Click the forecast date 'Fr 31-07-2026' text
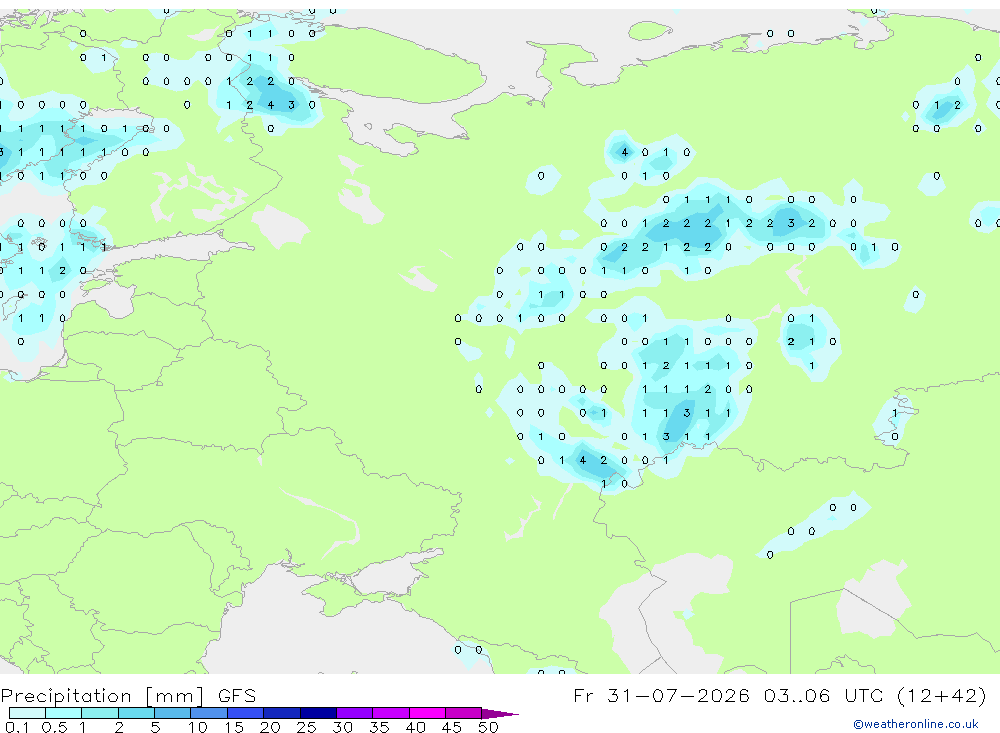This screenshot has width=1000, height=733. (661, 695)
